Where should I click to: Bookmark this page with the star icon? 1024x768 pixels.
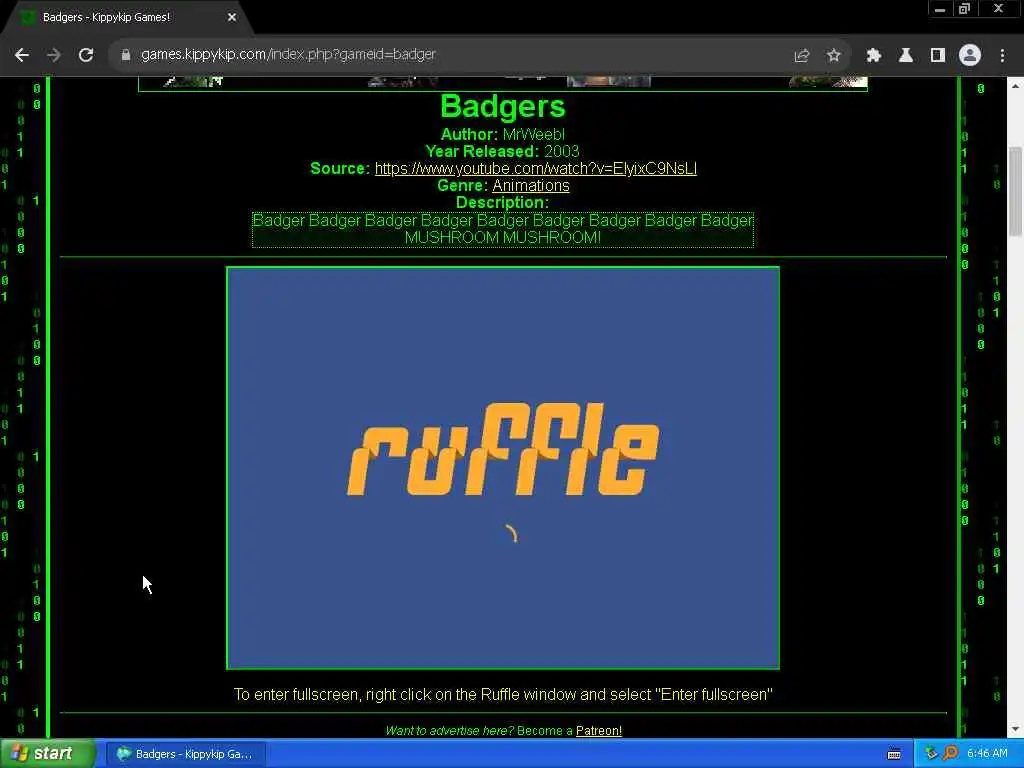pyautogui.click(x=834, y=56)
